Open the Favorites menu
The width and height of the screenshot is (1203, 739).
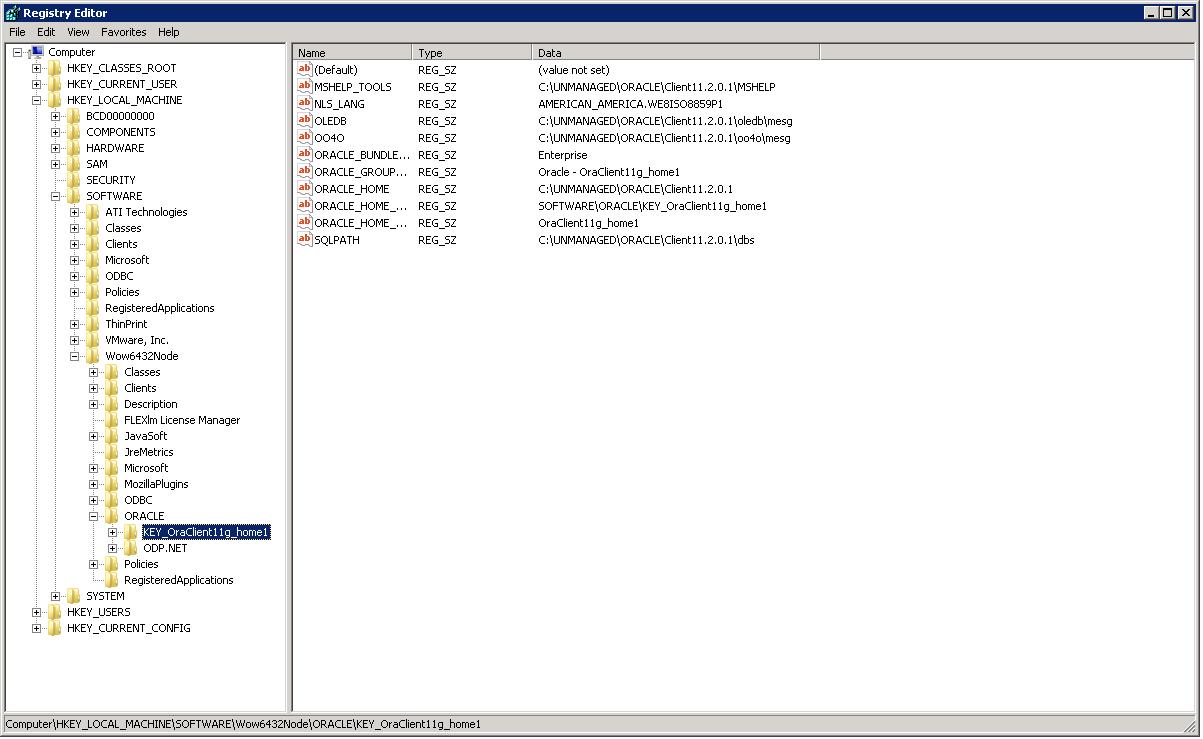[x=123, y=31]
